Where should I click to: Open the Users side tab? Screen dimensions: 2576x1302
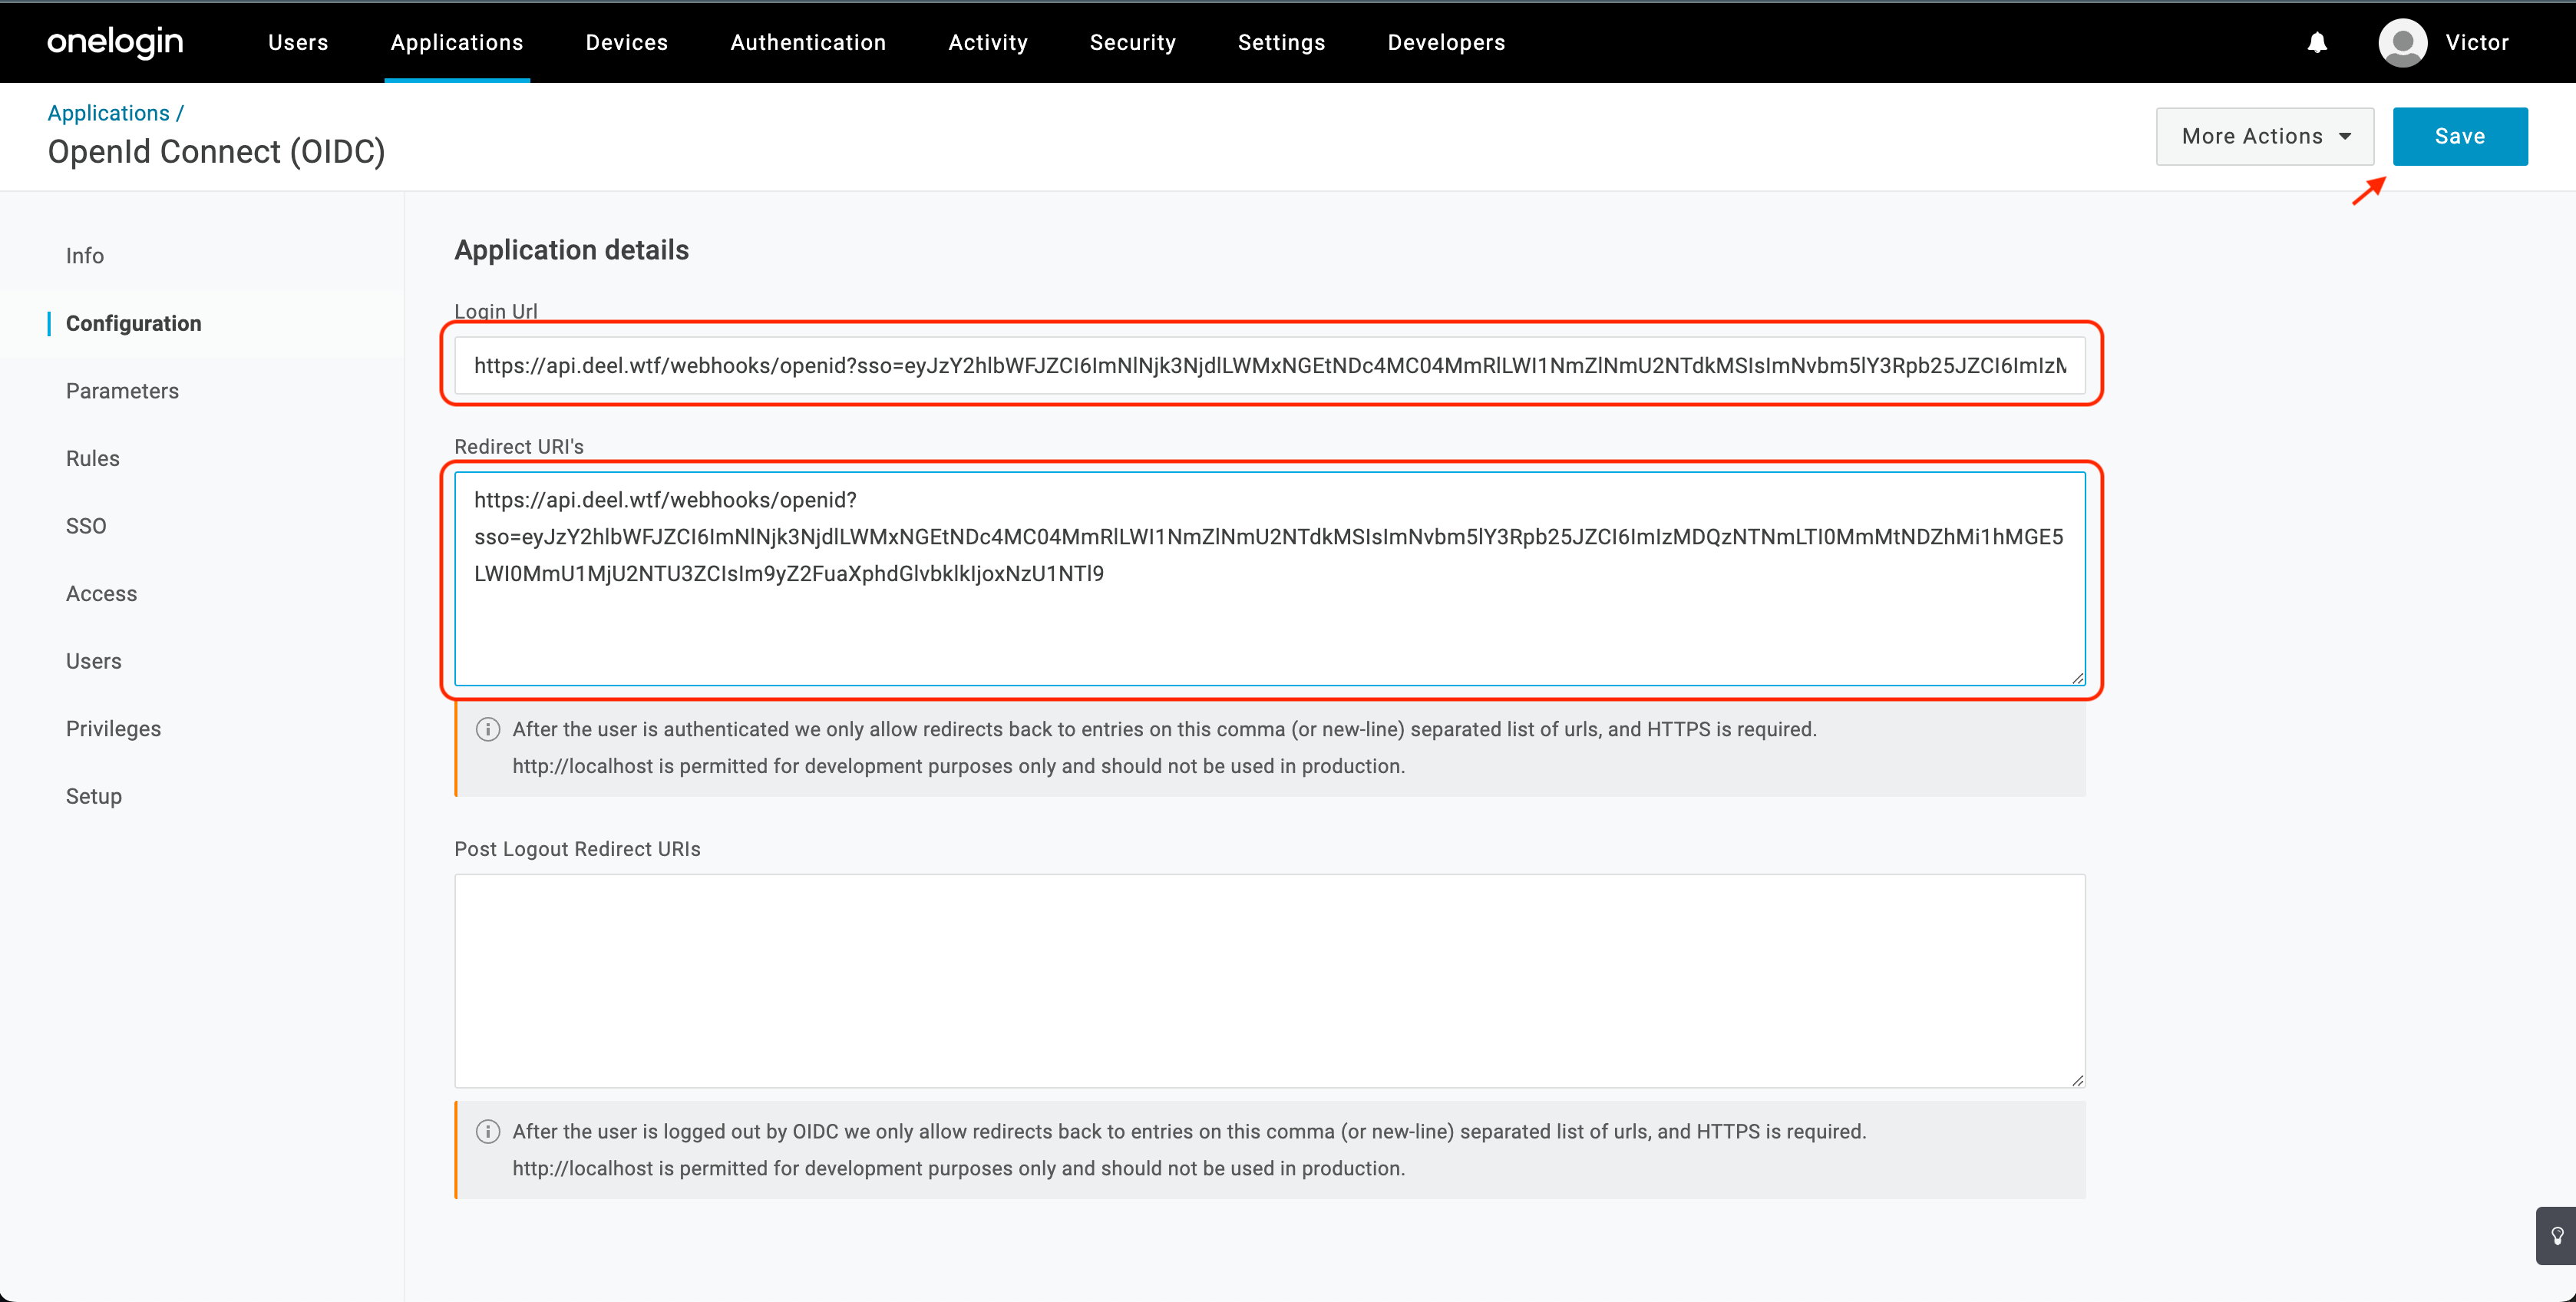coord(94,661)
